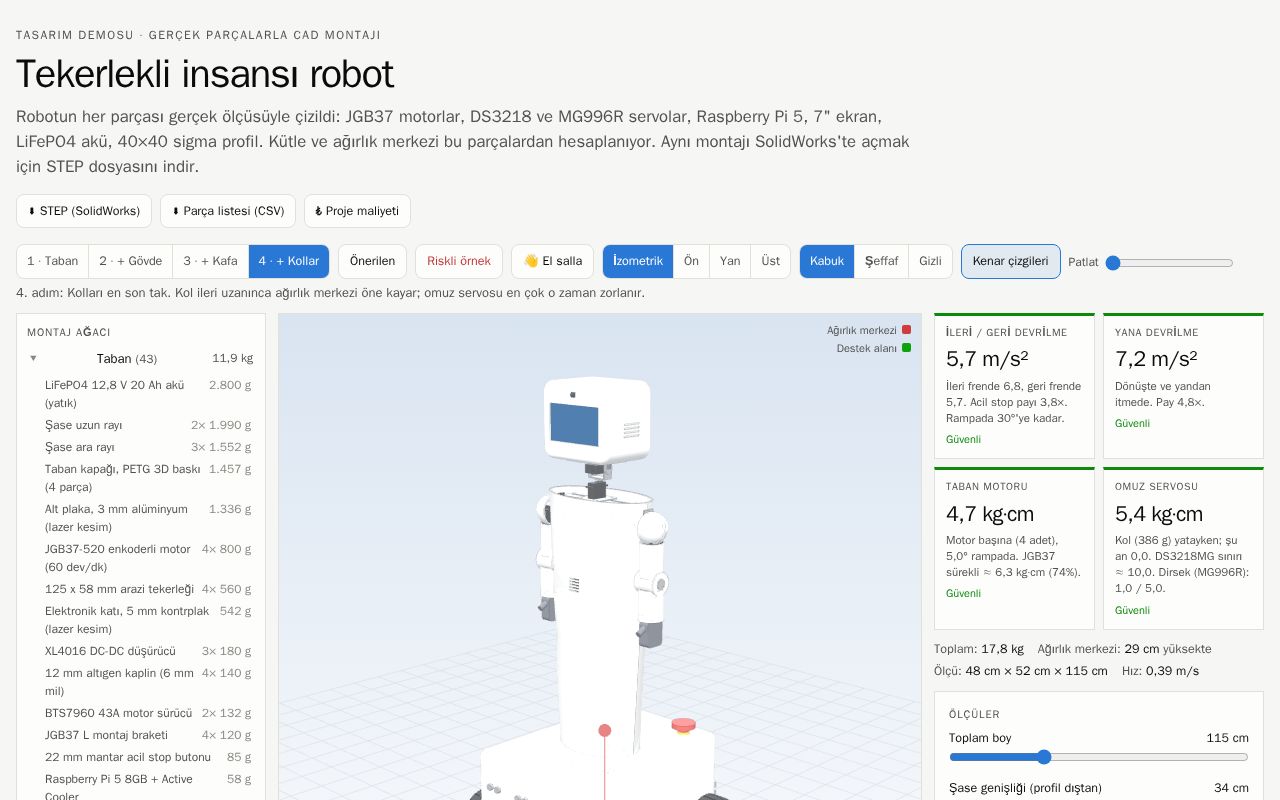Select the LiFePO4 12,8 V 20 Ah akü row

point(148,394)
